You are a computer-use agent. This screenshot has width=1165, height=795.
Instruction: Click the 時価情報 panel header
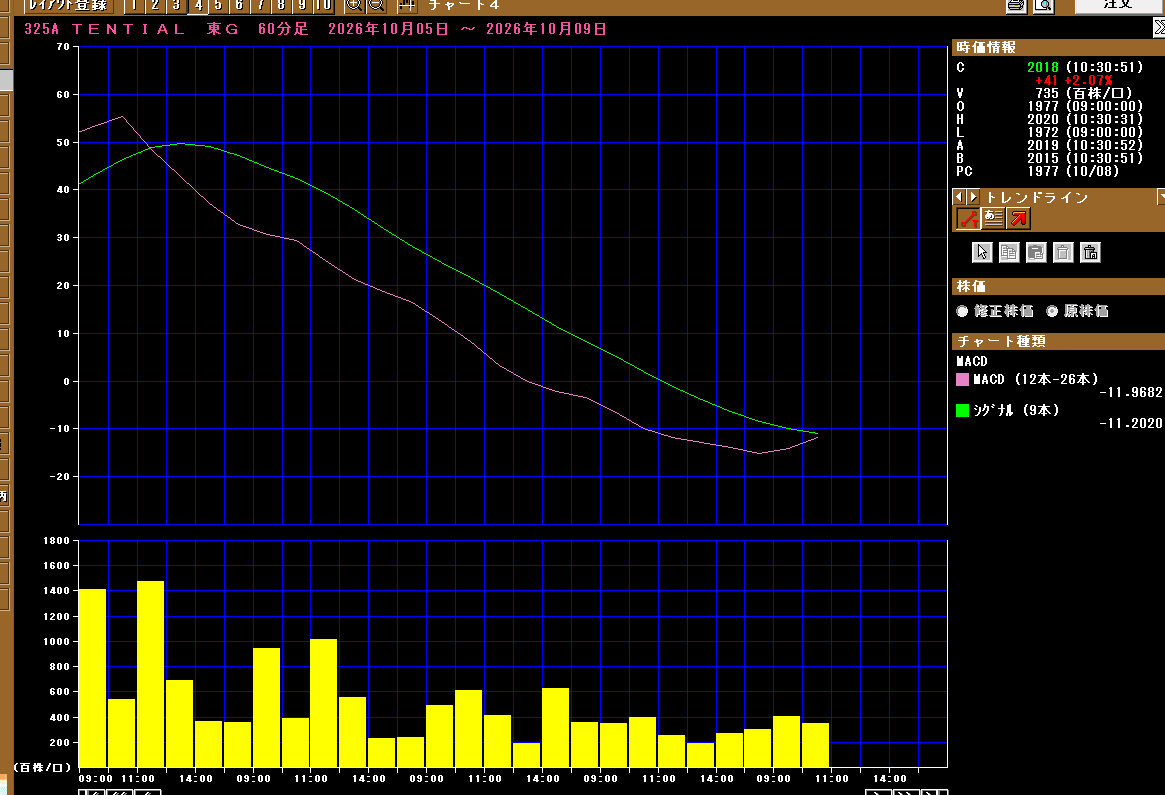click(1058, 48)
